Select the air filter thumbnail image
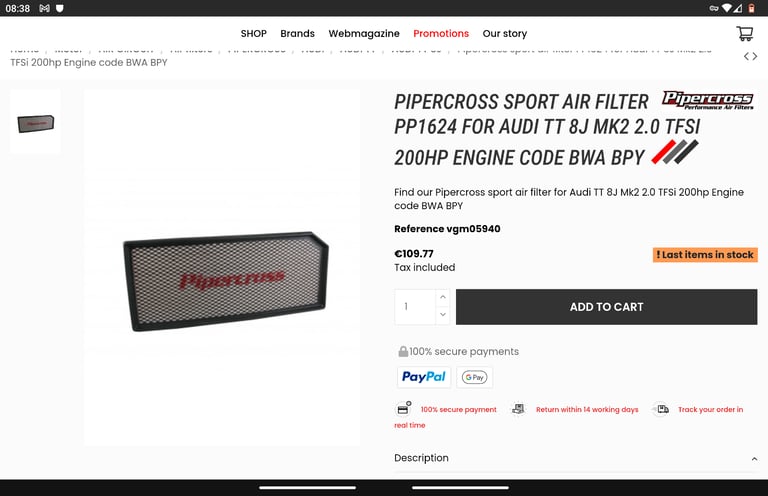This screenshot has width=768, height=496. (x=35, y=122)
